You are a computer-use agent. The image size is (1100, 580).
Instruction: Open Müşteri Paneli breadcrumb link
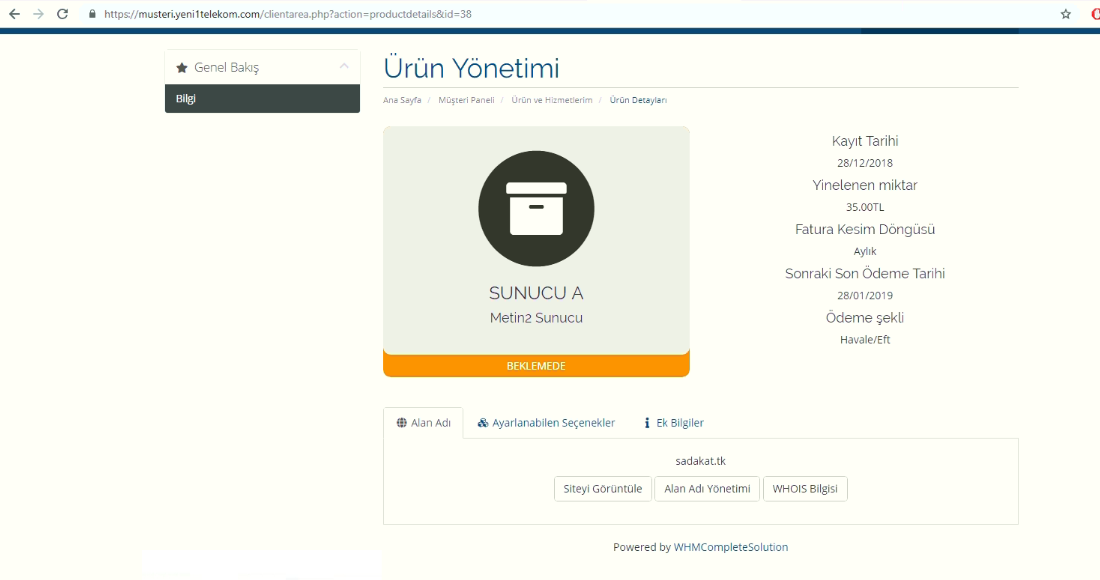(x=467, y=100)
